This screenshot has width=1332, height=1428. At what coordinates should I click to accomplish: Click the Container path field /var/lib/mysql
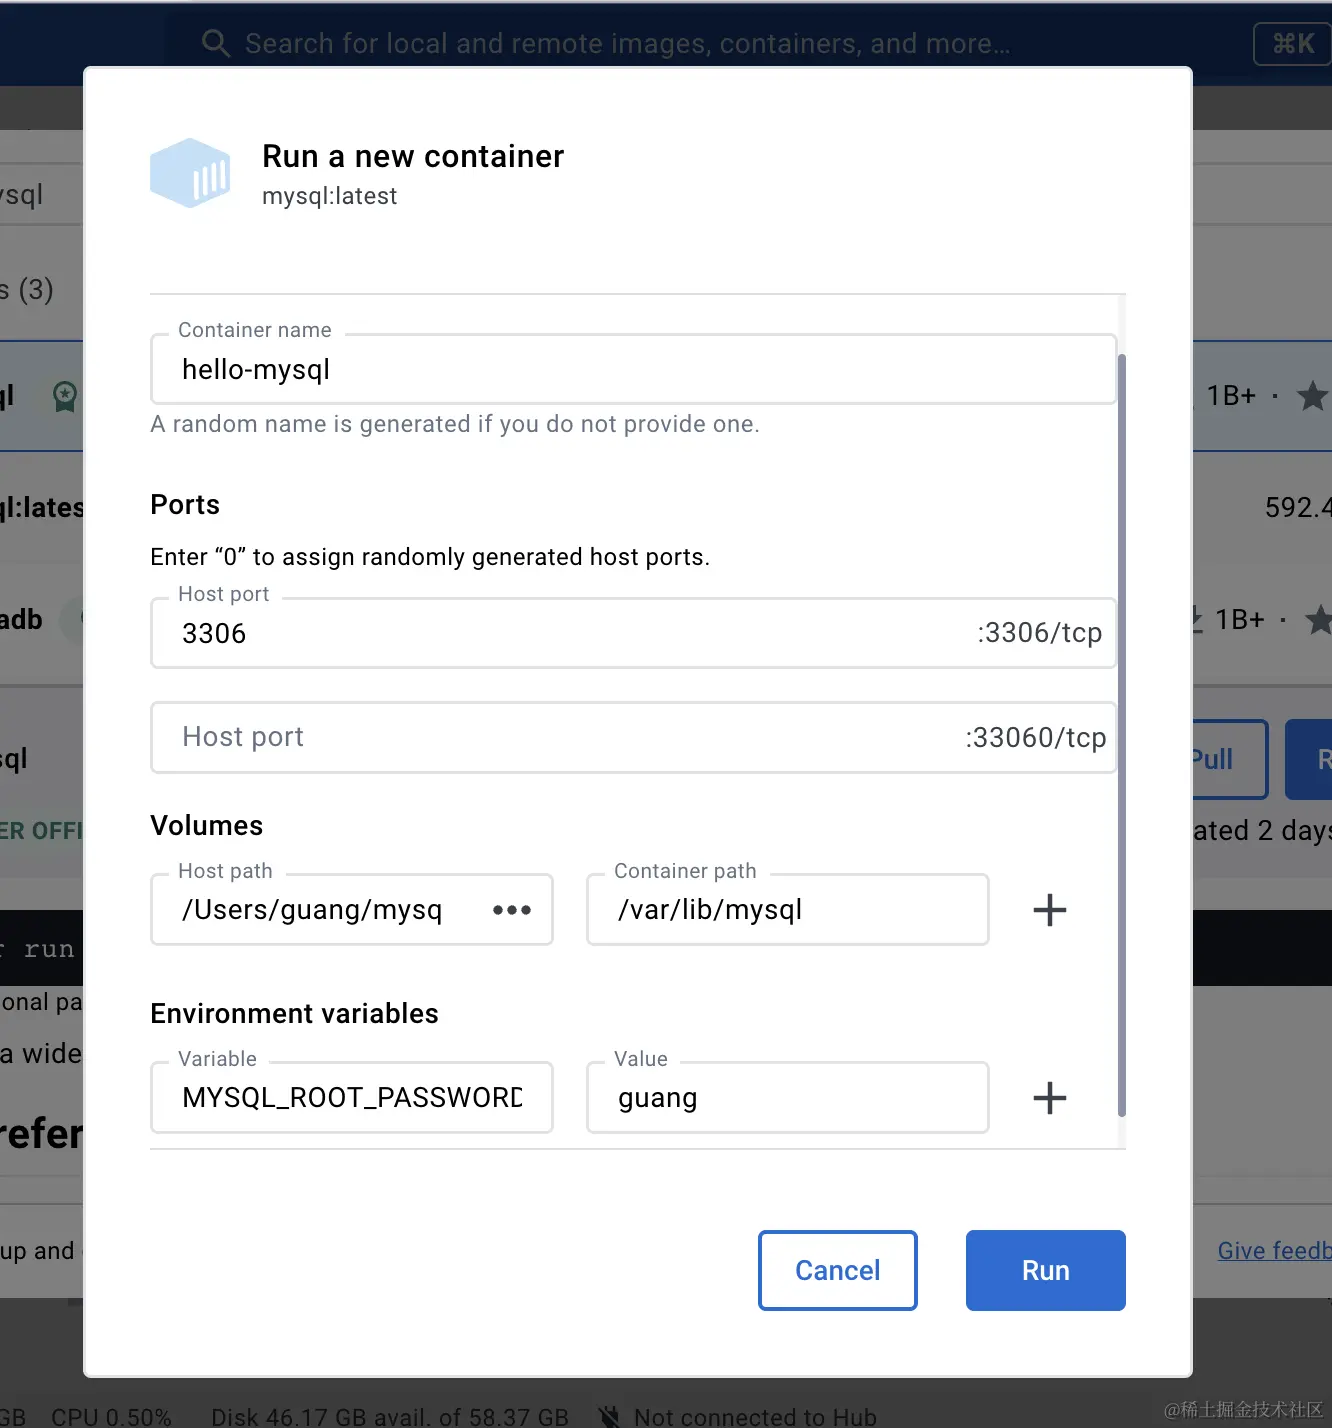tap(788, 910)
